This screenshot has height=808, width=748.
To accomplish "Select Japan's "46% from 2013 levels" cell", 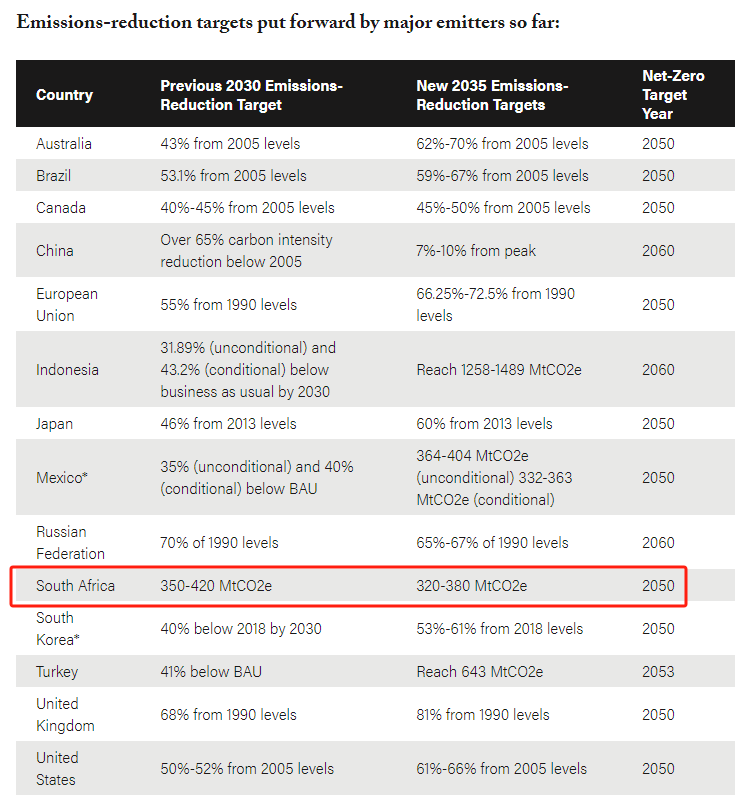I will (x=228, y=424).
